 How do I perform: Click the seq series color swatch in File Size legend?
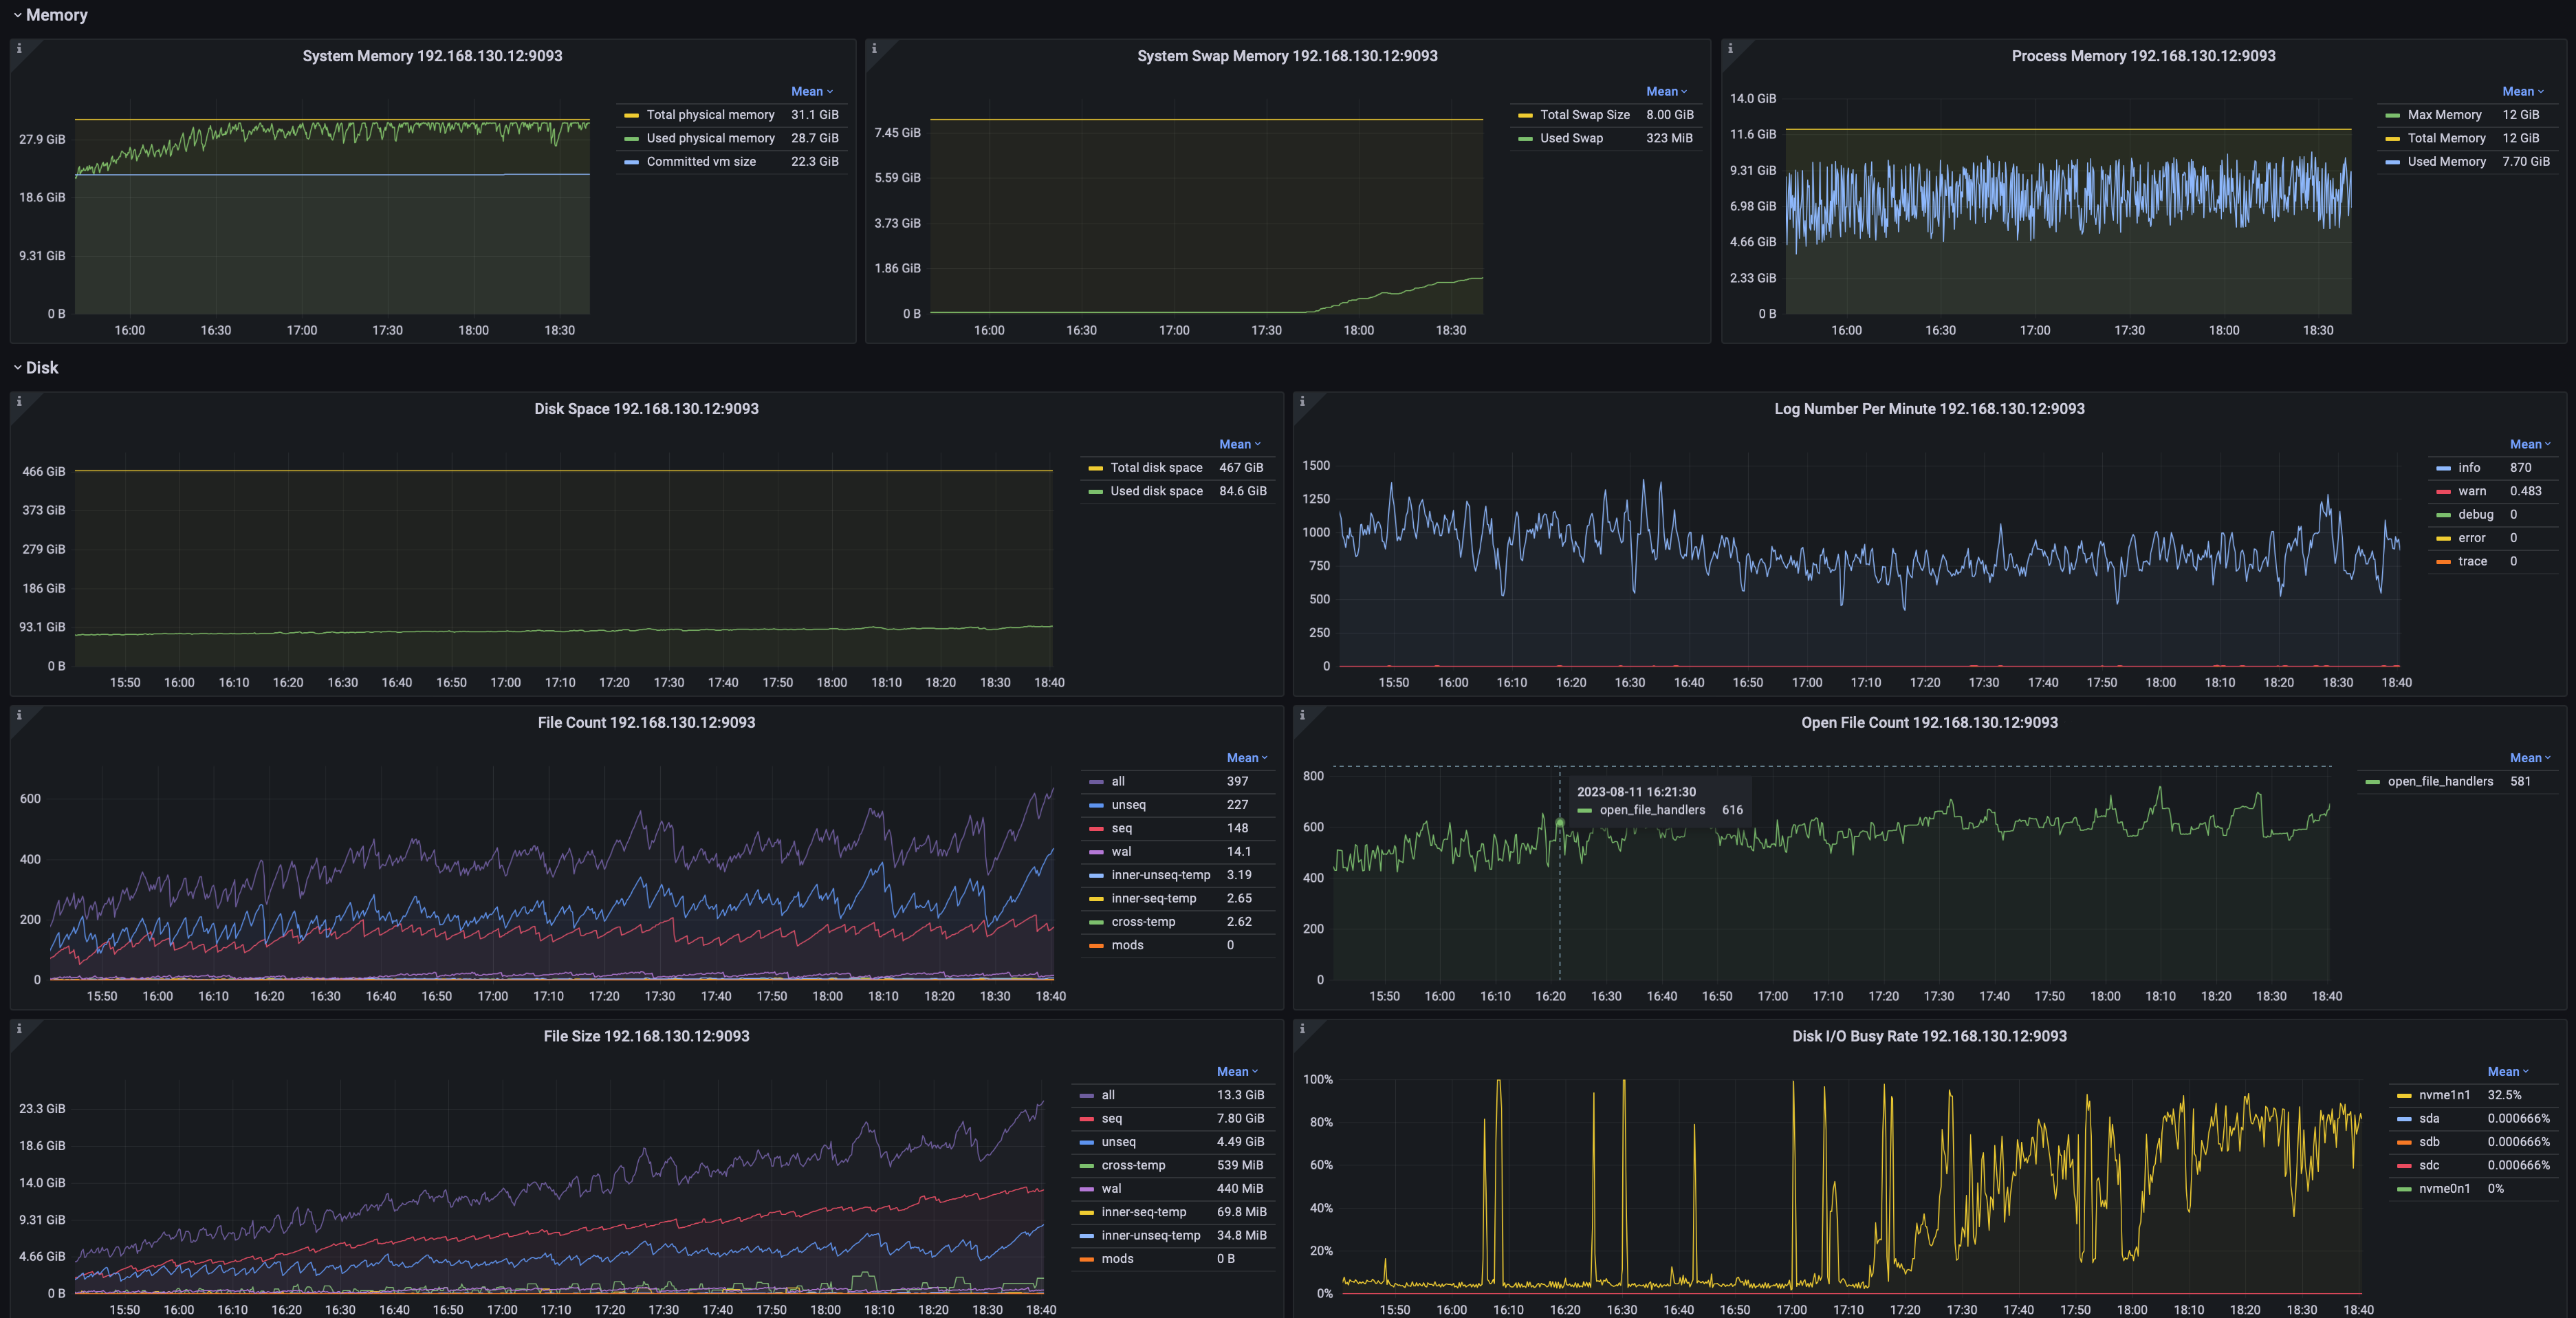(x=1086, y=1119)
